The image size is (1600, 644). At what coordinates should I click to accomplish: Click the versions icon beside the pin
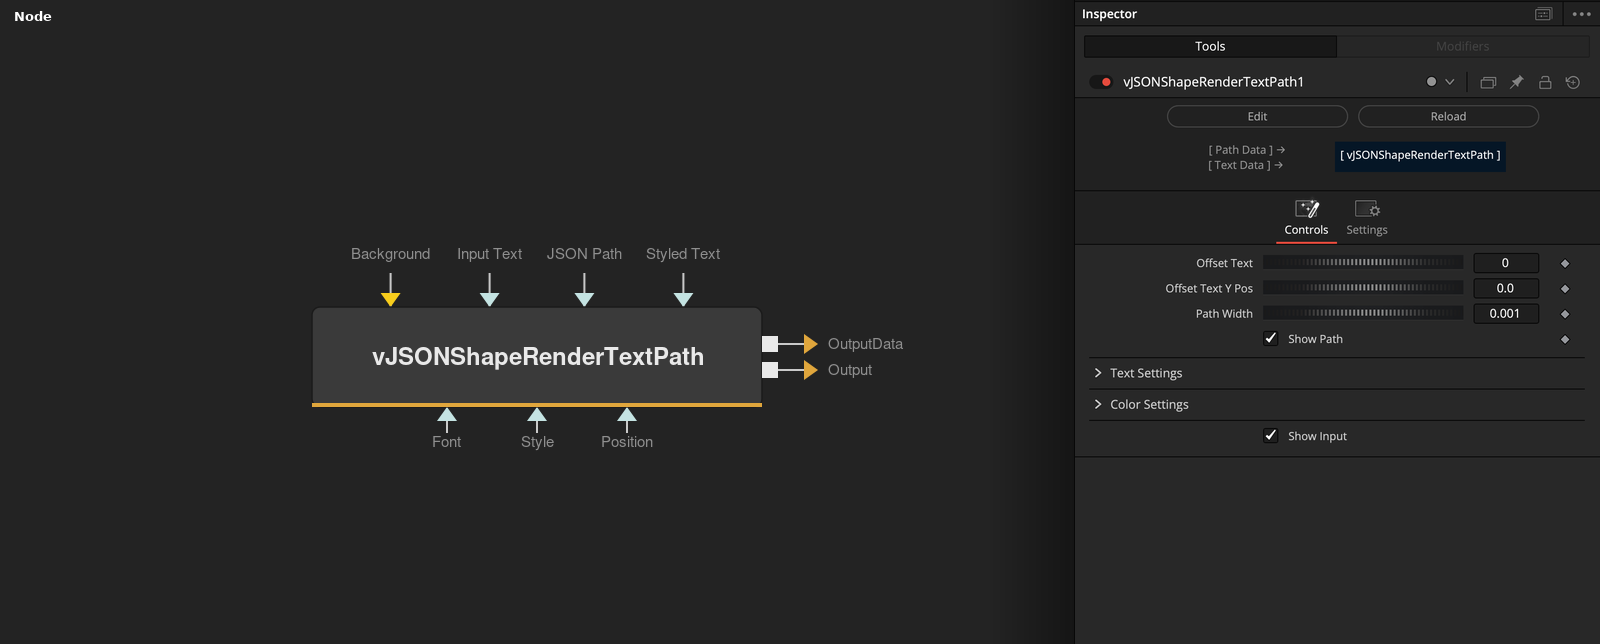(x=1488, y=82)
